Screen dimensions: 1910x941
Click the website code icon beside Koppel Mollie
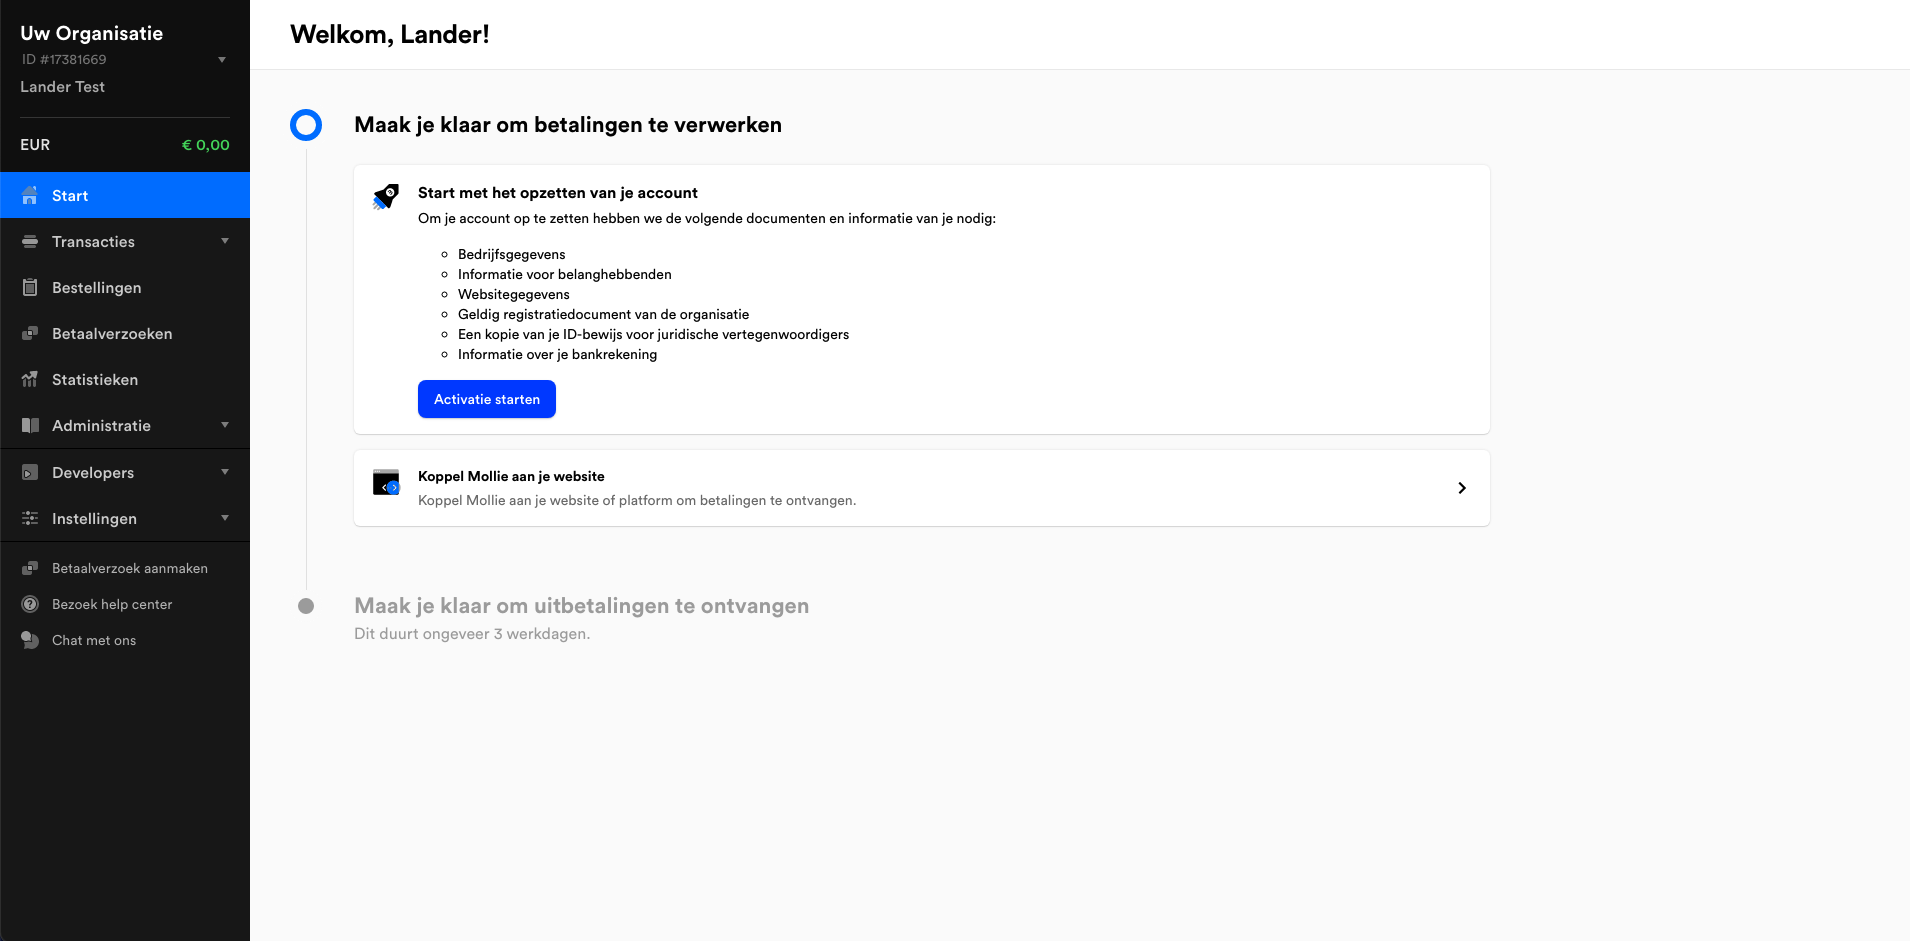tap(386, 482)
